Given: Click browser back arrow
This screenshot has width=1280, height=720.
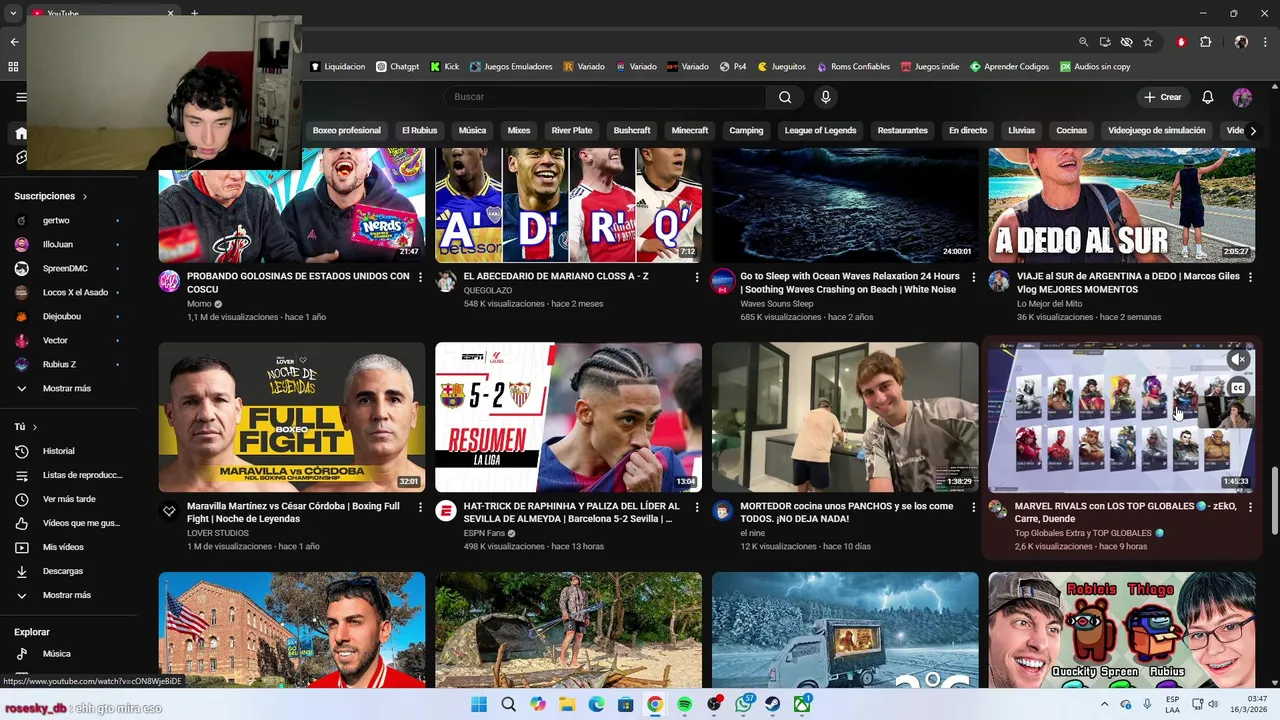Looking at the screenshot, I should [x=14, y=42].
